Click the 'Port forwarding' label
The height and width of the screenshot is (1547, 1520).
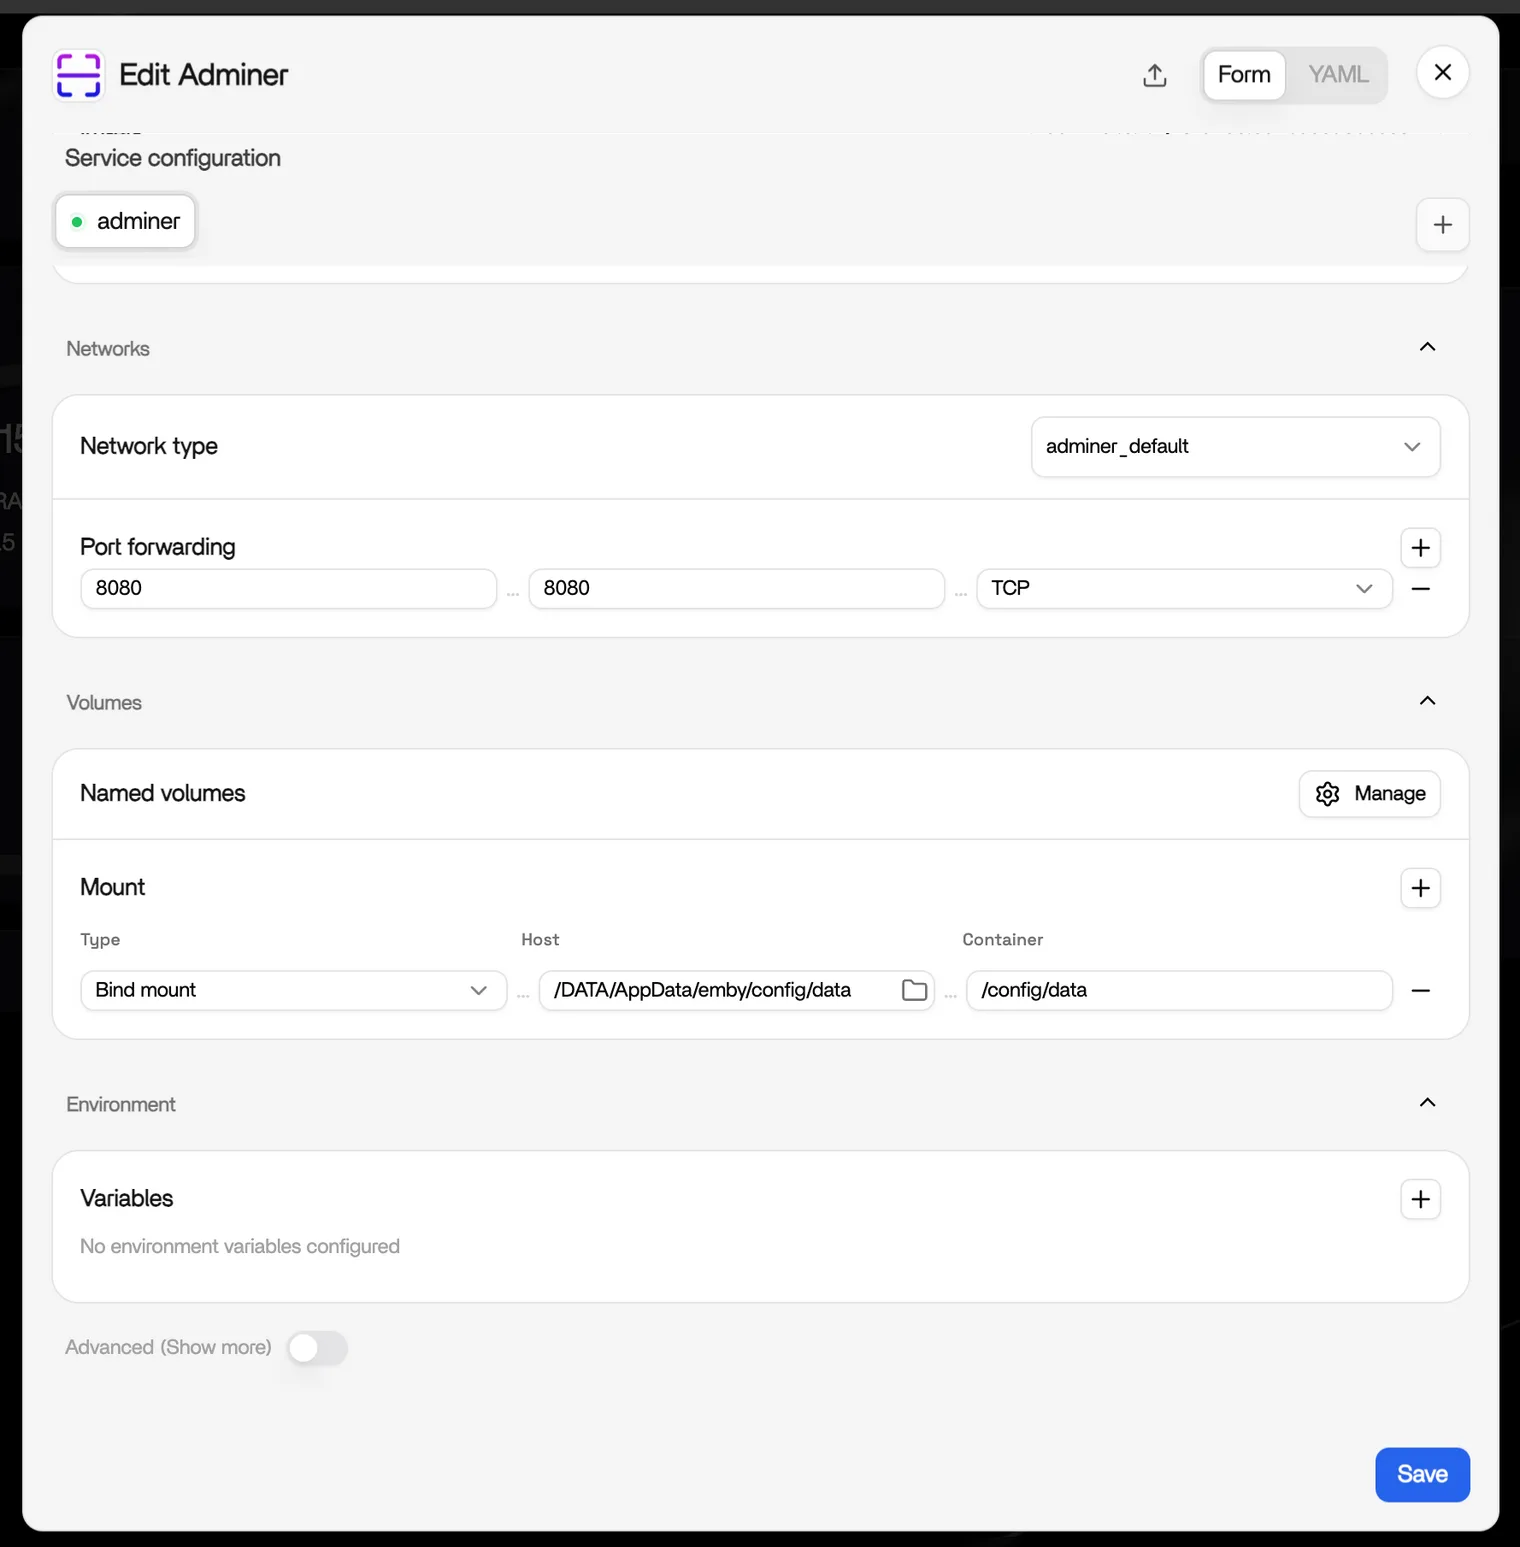(x=158, y=547)
